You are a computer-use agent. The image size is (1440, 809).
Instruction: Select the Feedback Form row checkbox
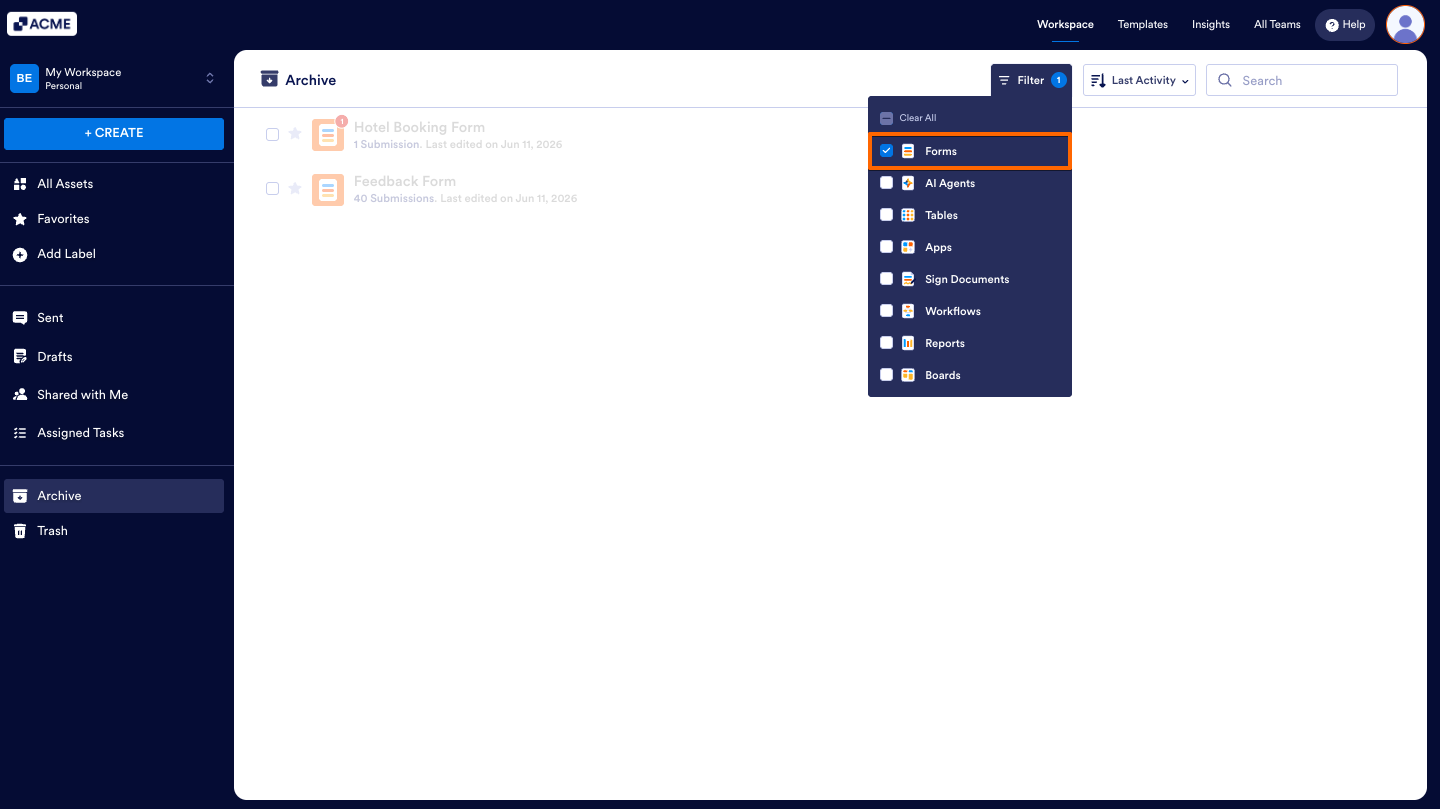click(272, 188)
